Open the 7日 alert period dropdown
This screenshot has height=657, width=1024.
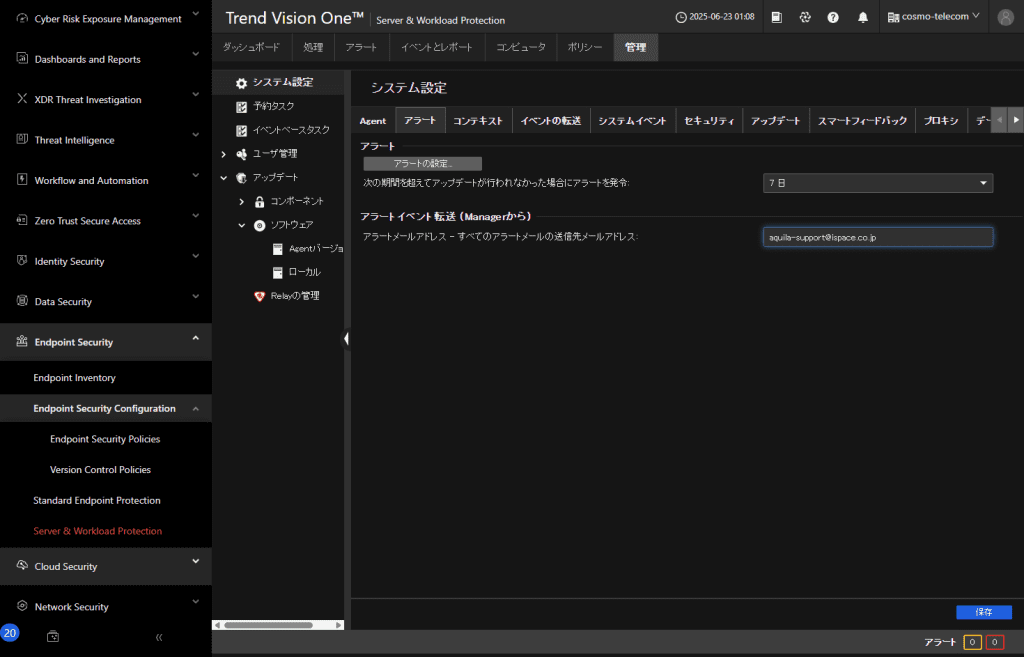point(878,183)
